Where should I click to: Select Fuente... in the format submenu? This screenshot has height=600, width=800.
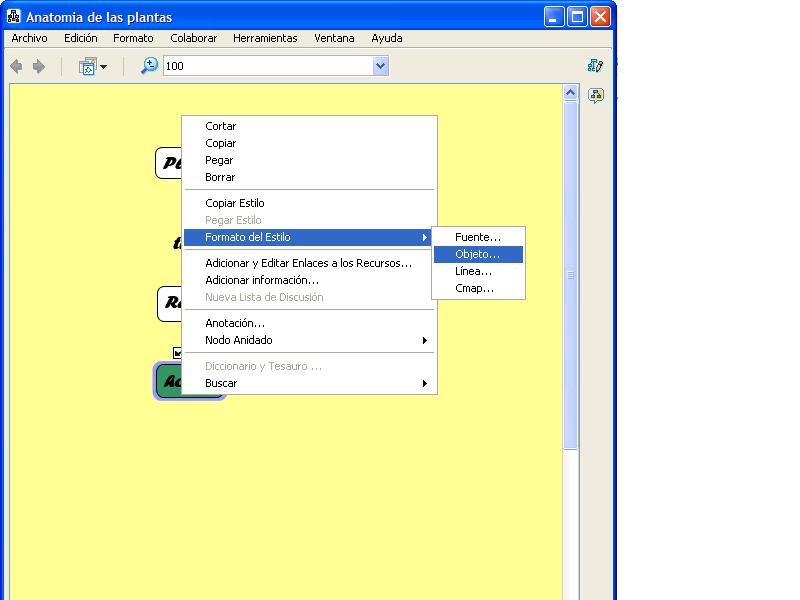click(x=478, y=237)
